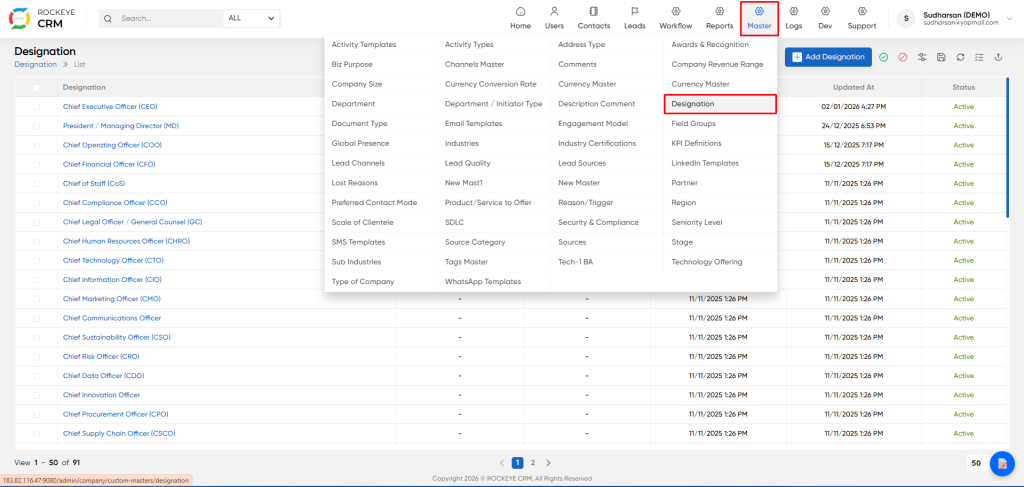The height and width of the screenshot is (487, 1024).
Task: Open the Support section
Action: 862,18
